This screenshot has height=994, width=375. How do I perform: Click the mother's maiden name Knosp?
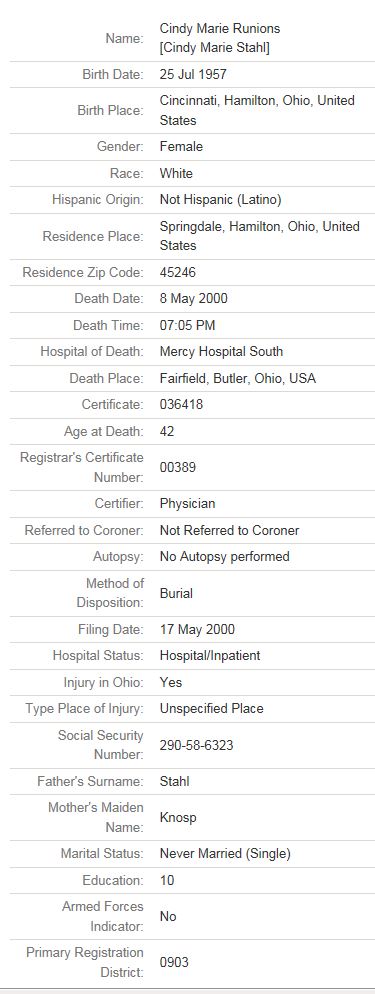pos(178,818)
